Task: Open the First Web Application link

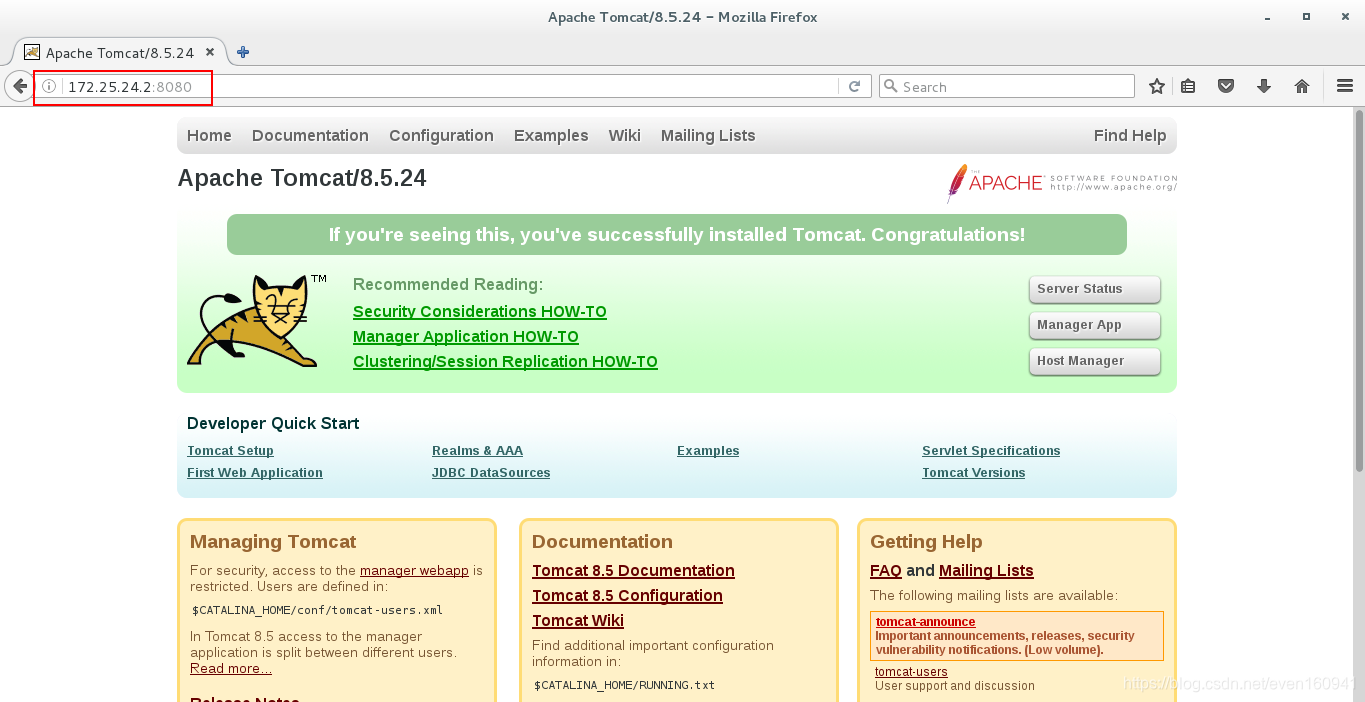Action: [255, 473]
